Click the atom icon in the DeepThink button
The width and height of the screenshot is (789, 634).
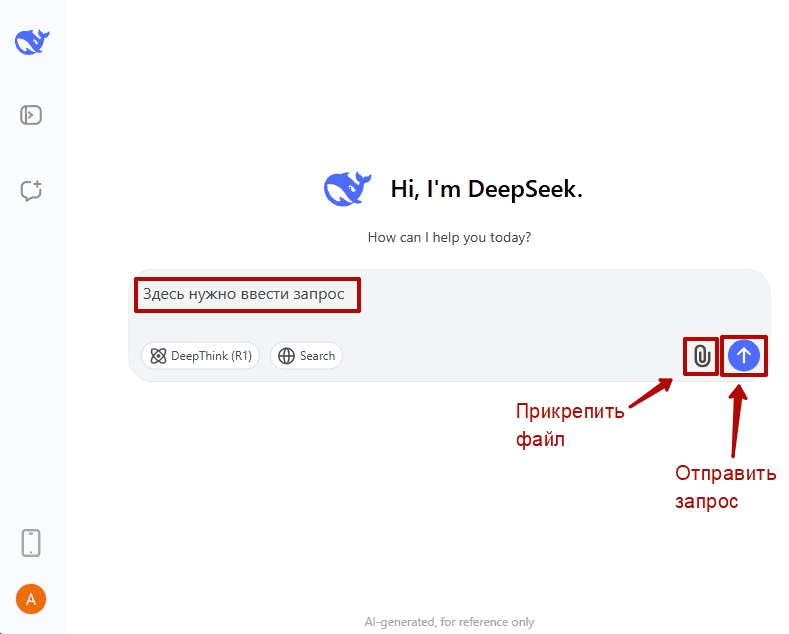158,356
